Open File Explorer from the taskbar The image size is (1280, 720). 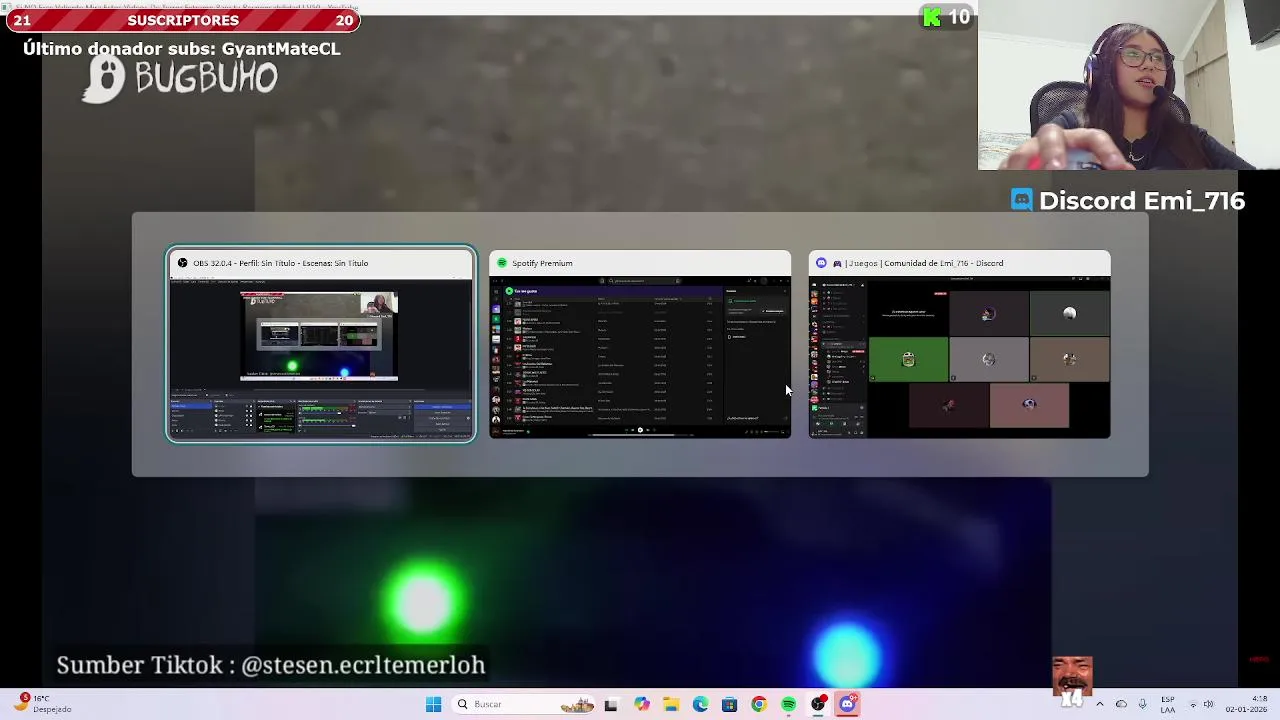[x=671, y=704]
